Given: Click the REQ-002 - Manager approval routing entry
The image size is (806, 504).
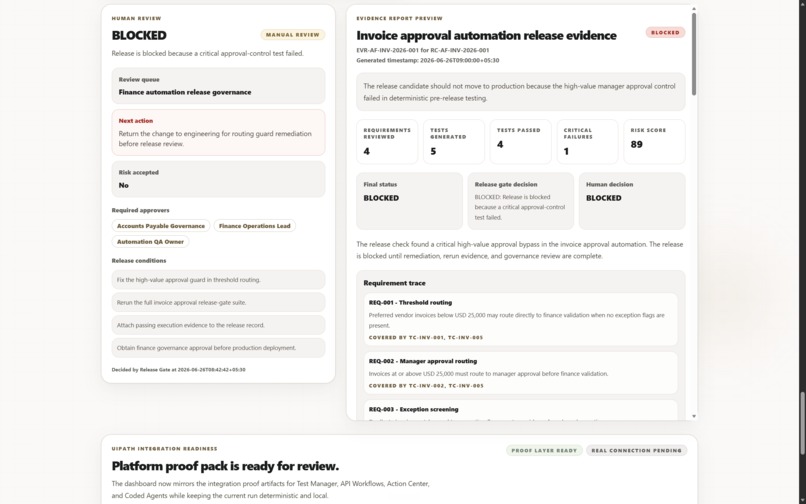Looking at the screenshot, I should click(x=521, y=373).
